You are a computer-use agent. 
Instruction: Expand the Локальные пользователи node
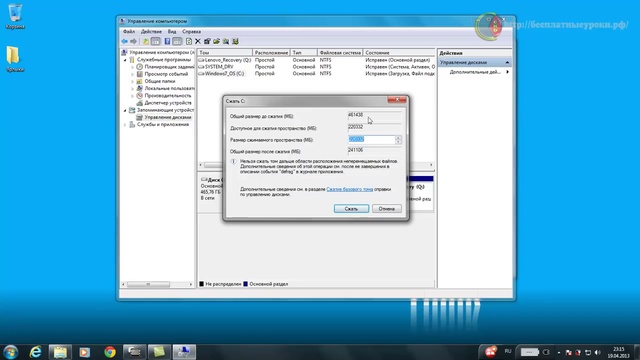[133, 89]
